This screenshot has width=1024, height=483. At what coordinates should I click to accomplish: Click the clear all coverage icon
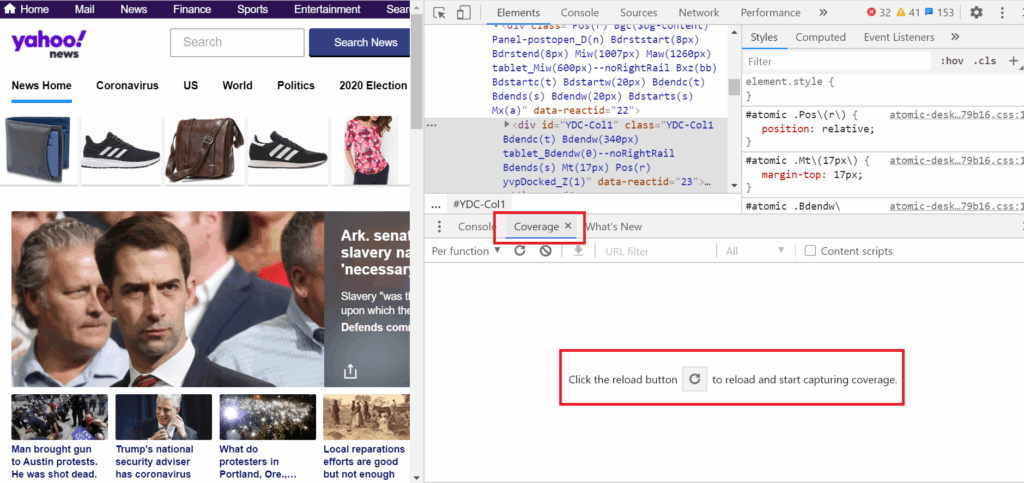point(545,251)
